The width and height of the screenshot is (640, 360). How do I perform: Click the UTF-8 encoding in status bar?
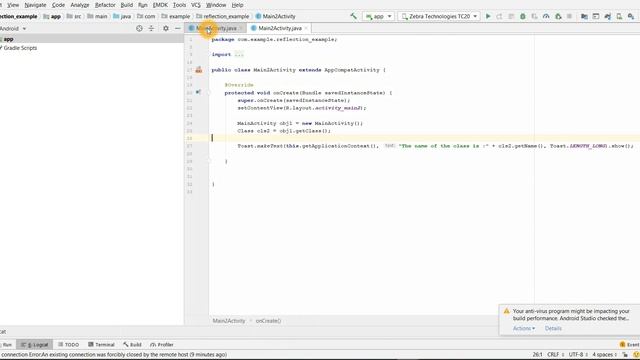pyautogui.click(x=578, y=354)
